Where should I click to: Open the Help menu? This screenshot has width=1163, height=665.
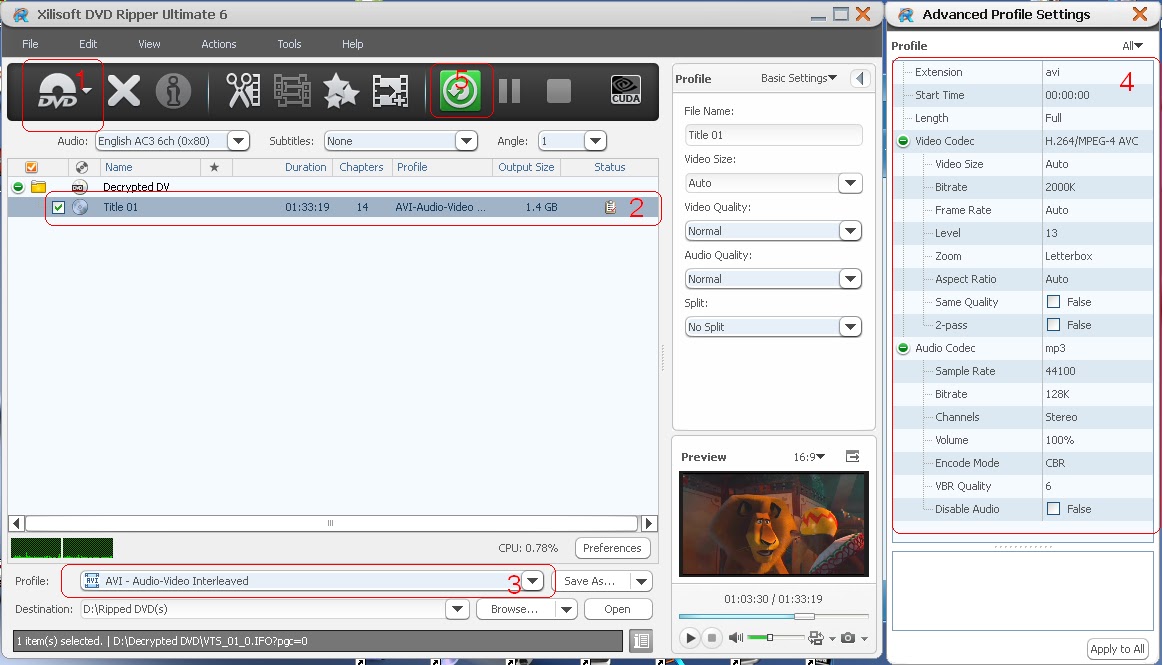click(x=352, y=44)
